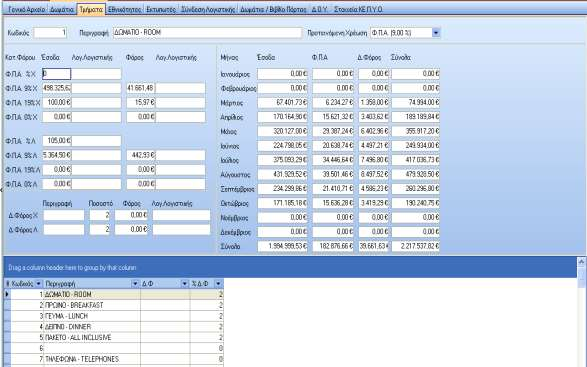Screen dimensions: 587x367
Task: Click the Κωδικός input field at top
Action: click(51, 33)
